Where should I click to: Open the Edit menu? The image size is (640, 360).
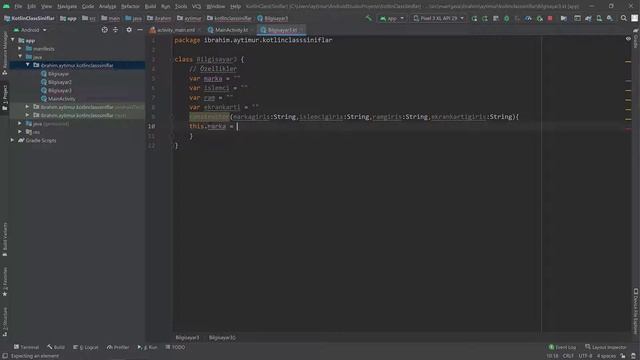click(x=31, y=6)
